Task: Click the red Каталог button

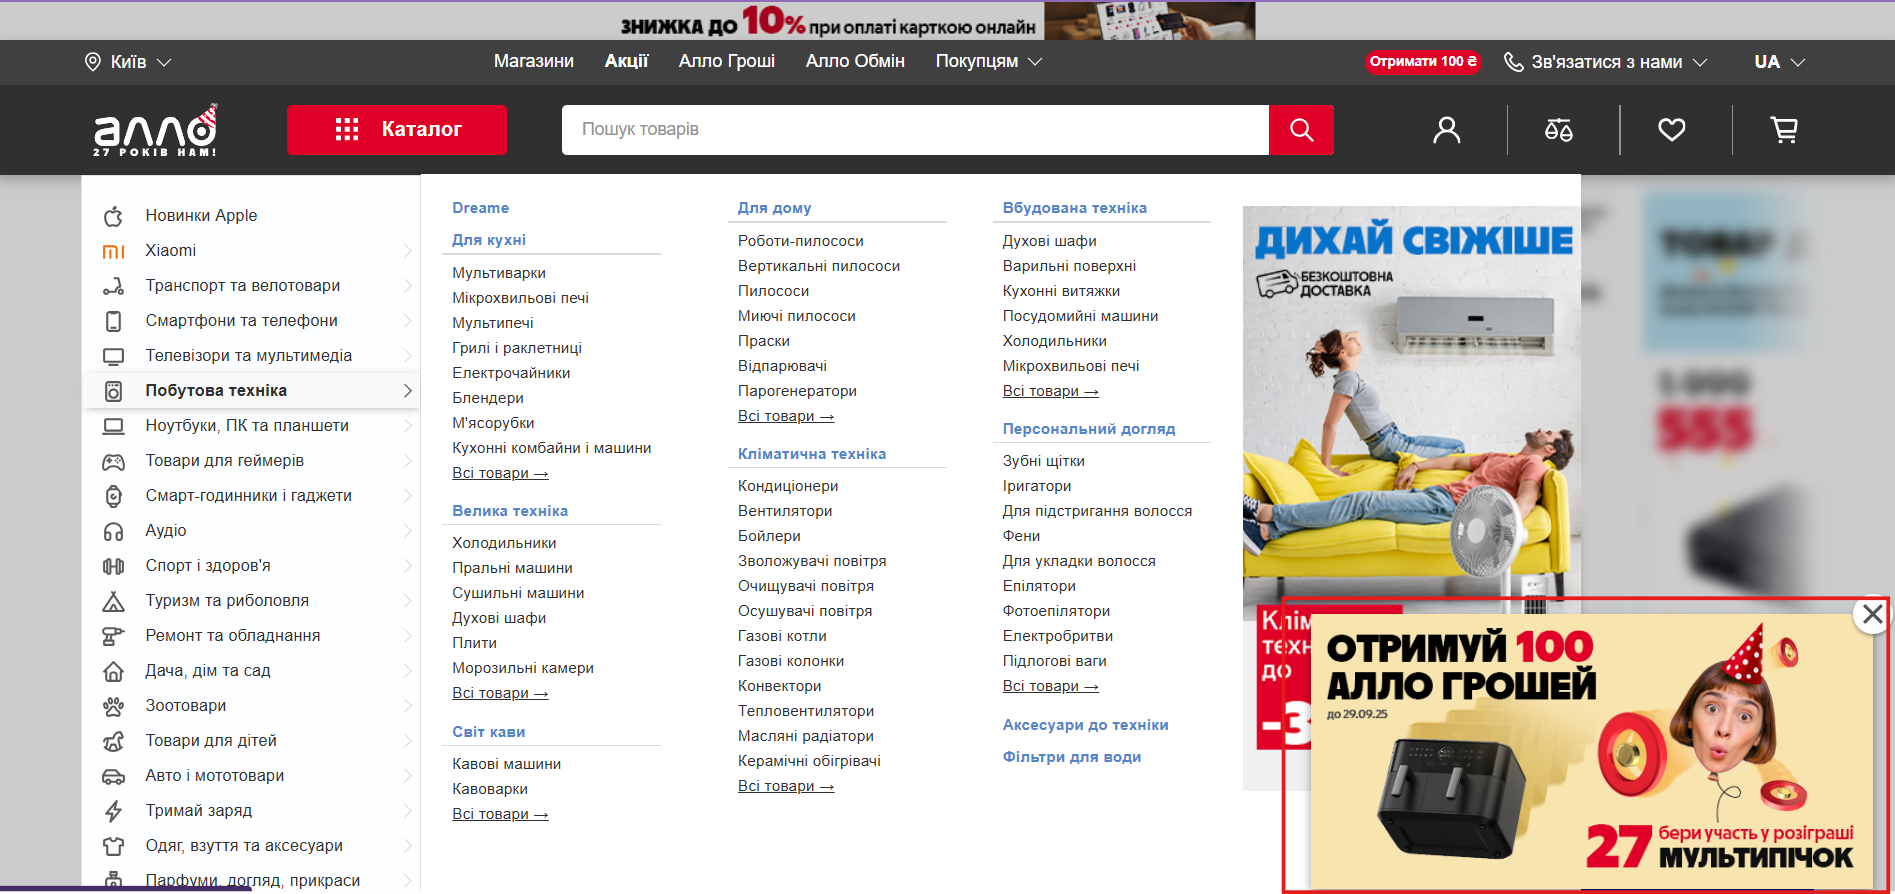Action: [397, 130]
